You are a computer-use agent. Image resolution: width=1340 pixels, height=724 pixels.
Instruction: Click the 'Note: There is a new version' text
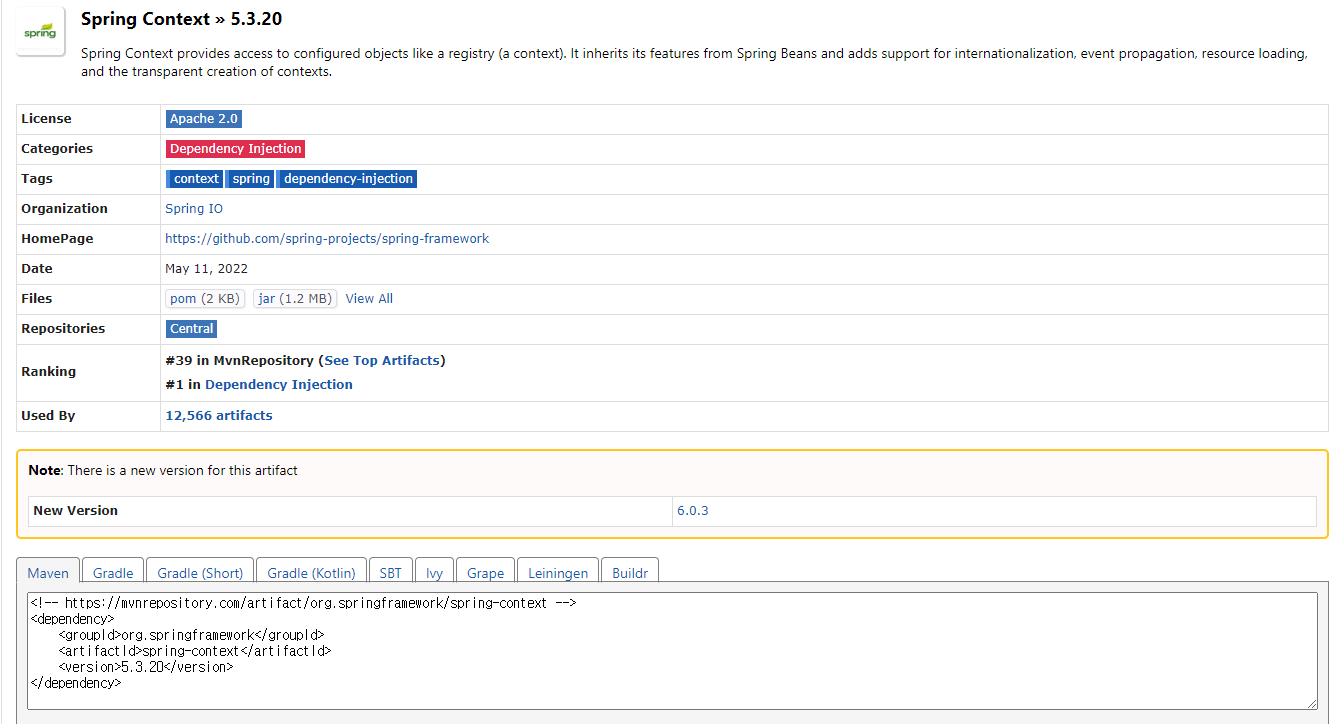(163, 470)
